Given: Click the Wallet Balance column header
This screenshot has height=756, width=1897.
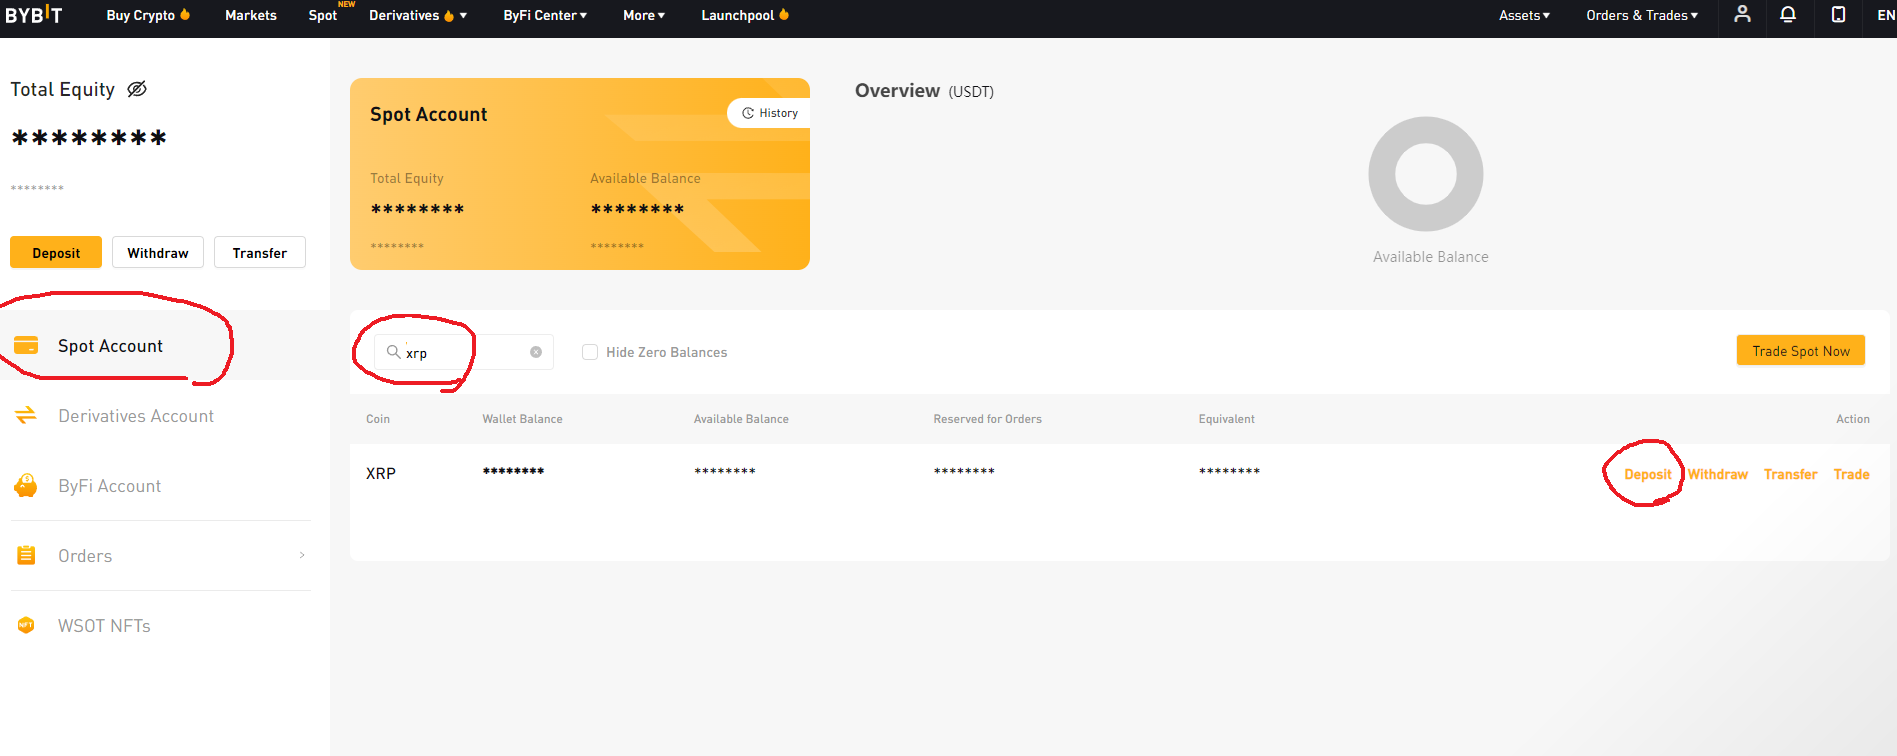Looking at the screenshot, I should pyautogui.click(x=522, y=419).
